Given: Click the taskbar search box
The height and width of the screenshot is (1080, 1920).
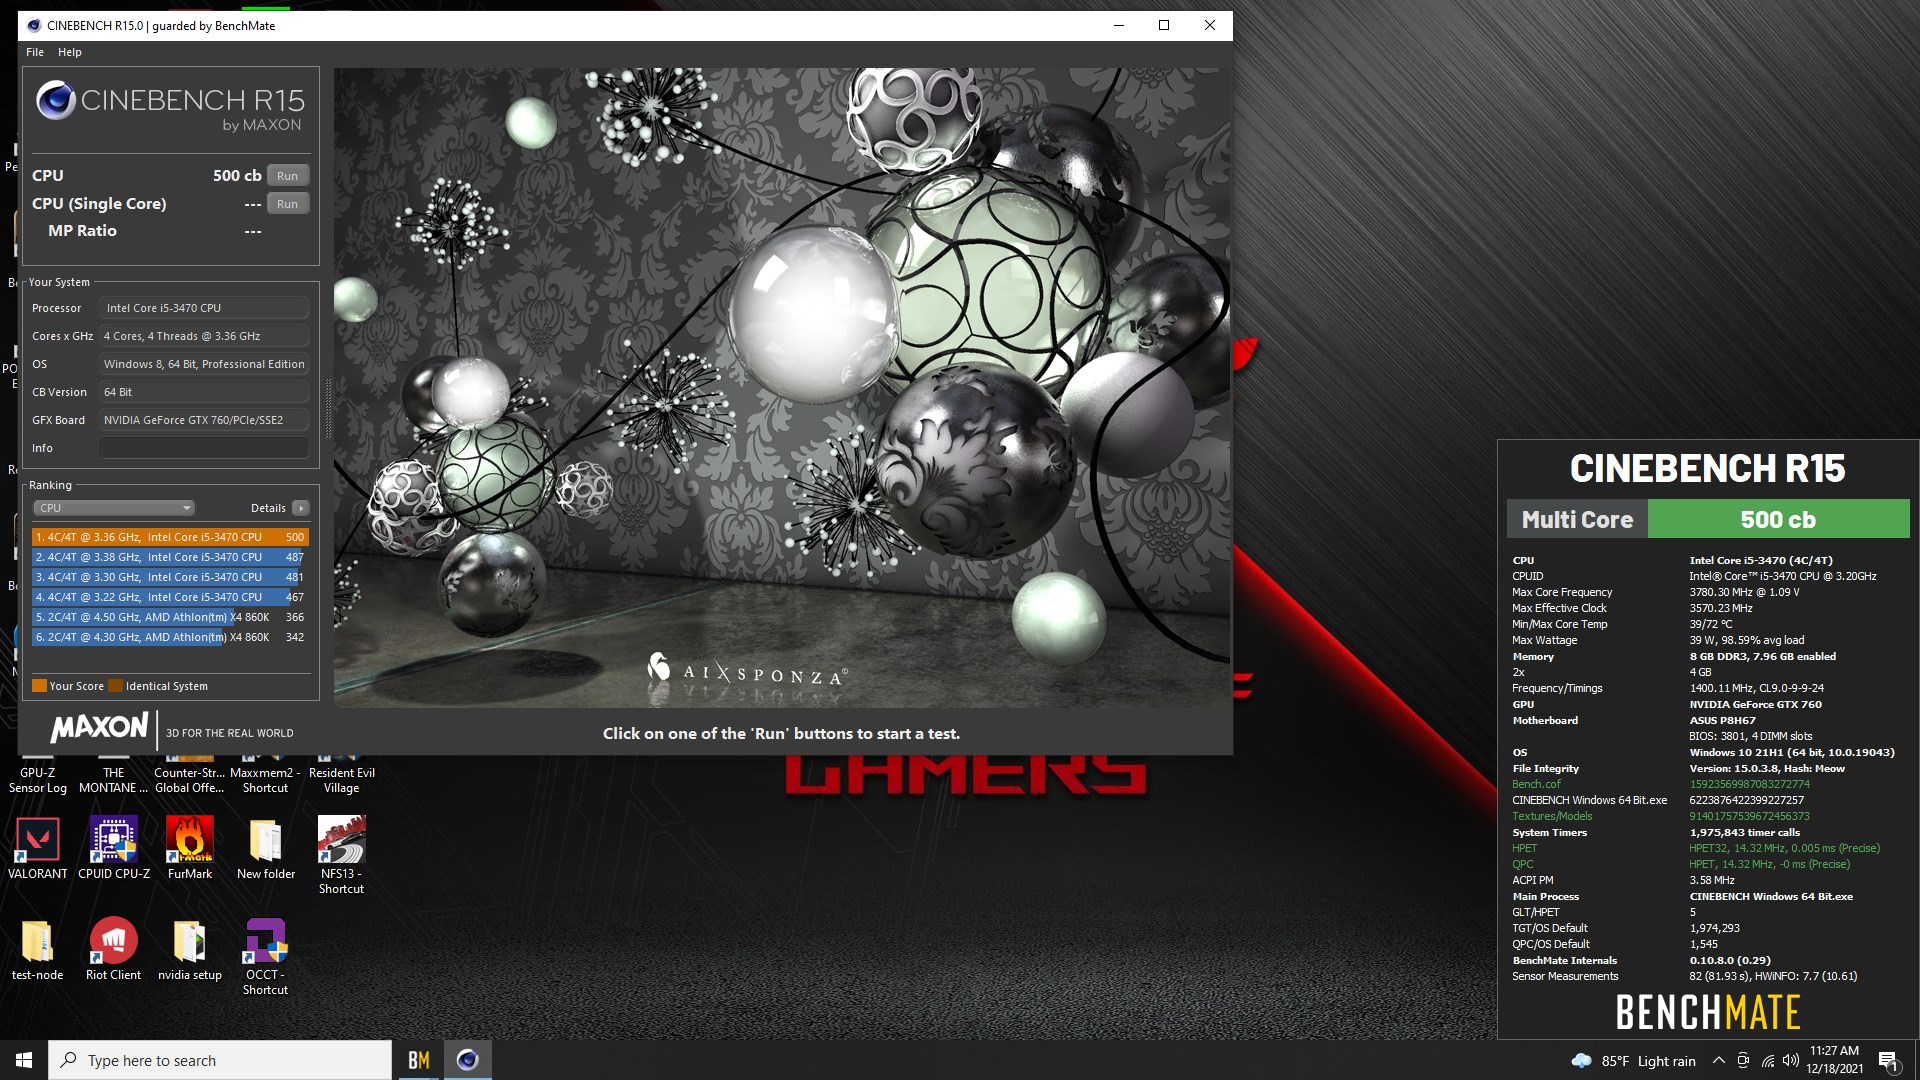Looking at the screenshot, I should pyautogui.click(x=220, y=1060).
